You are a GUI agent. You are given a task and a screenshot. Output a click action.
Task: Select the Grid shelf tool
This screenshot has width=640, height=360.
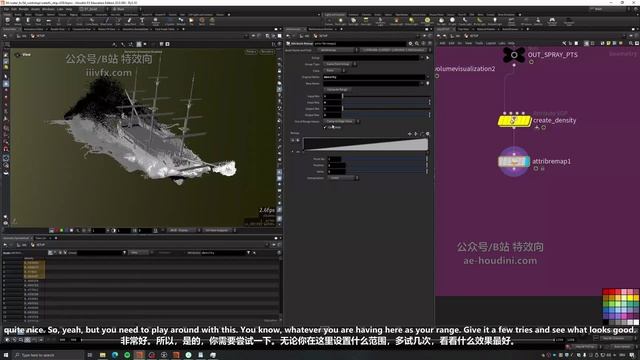point(48,21)
